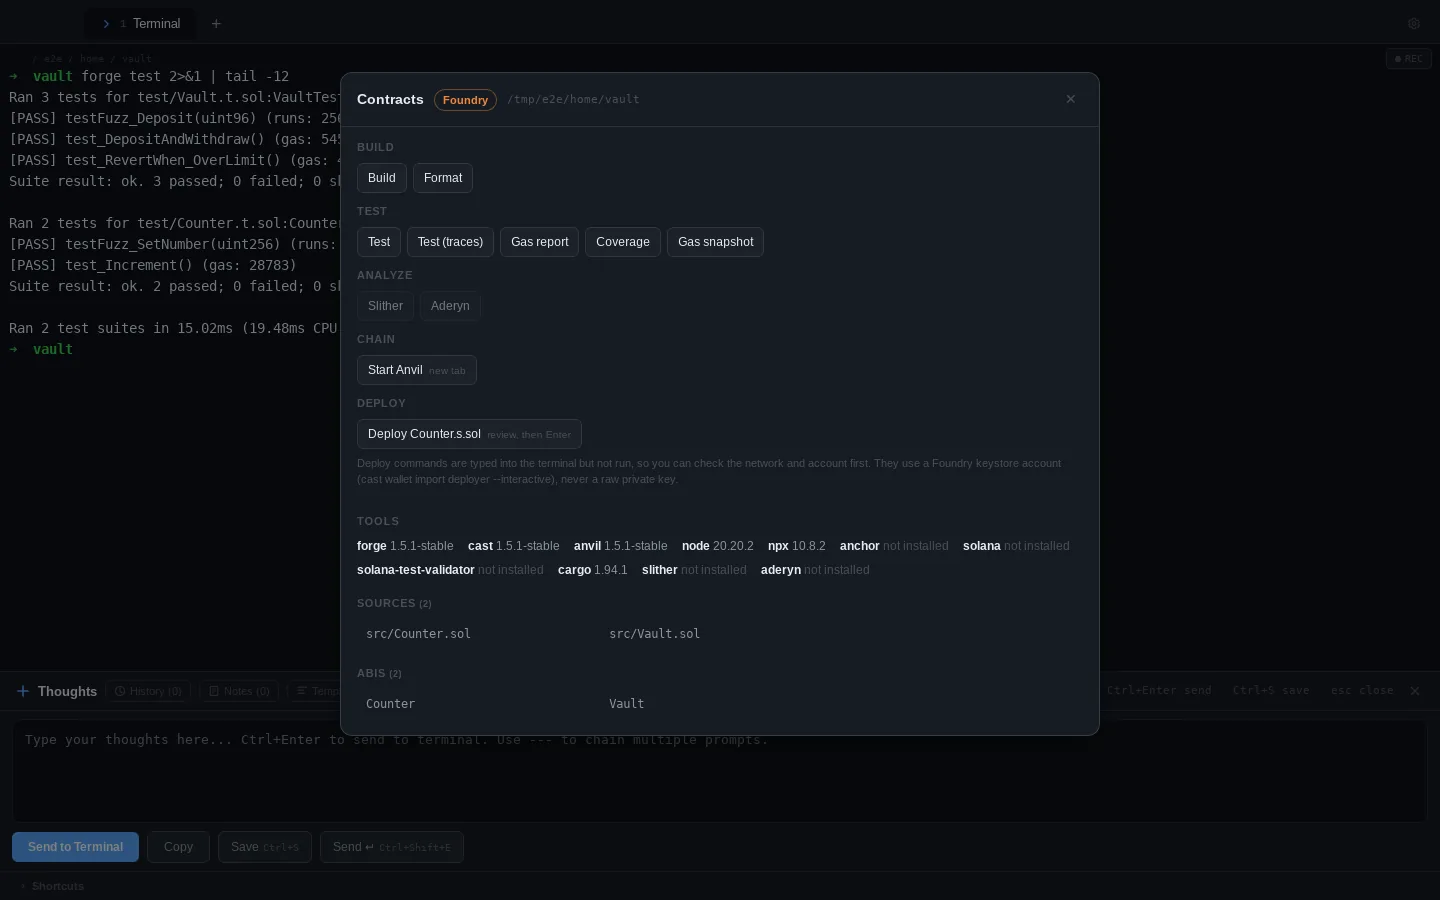This screenshot has width=1440, height=900.
Task: Select the Vault ABI entry
Action: click(627, 704)
